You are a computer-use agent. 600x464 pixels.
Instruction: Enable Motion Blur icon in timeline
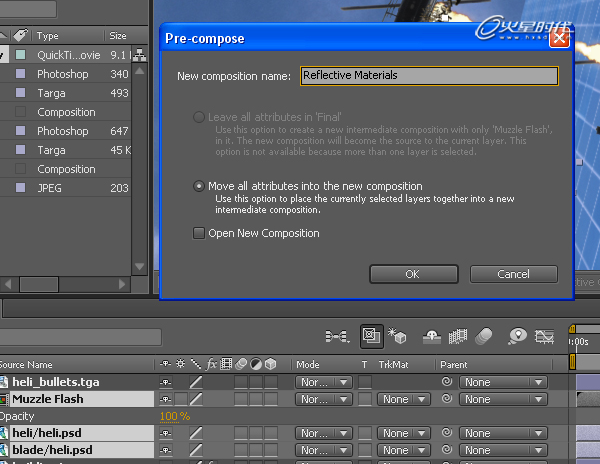tap(484, 337)
